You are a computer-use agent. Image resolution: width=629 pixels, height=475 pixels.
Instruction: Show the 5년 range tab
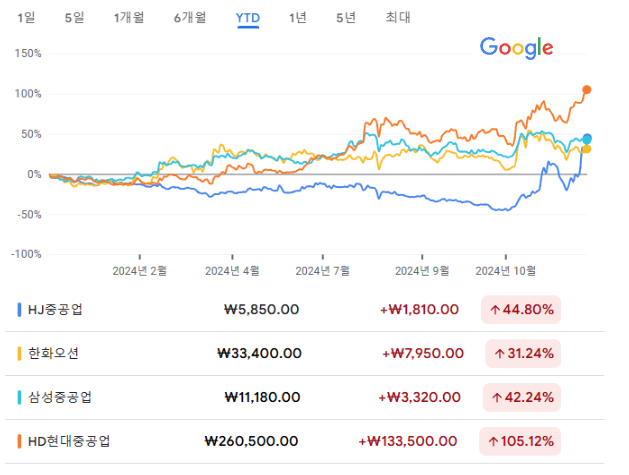346,18
